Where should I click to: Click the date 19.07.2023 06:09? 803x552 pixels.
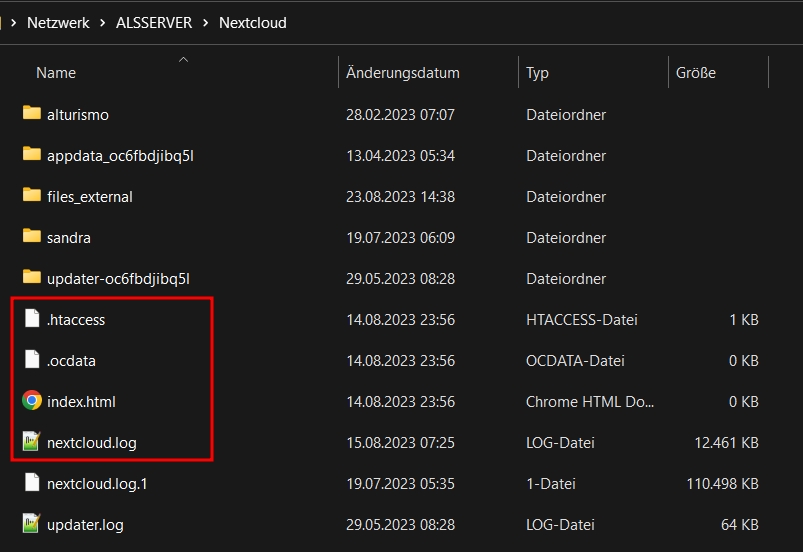tap(400, 238)
